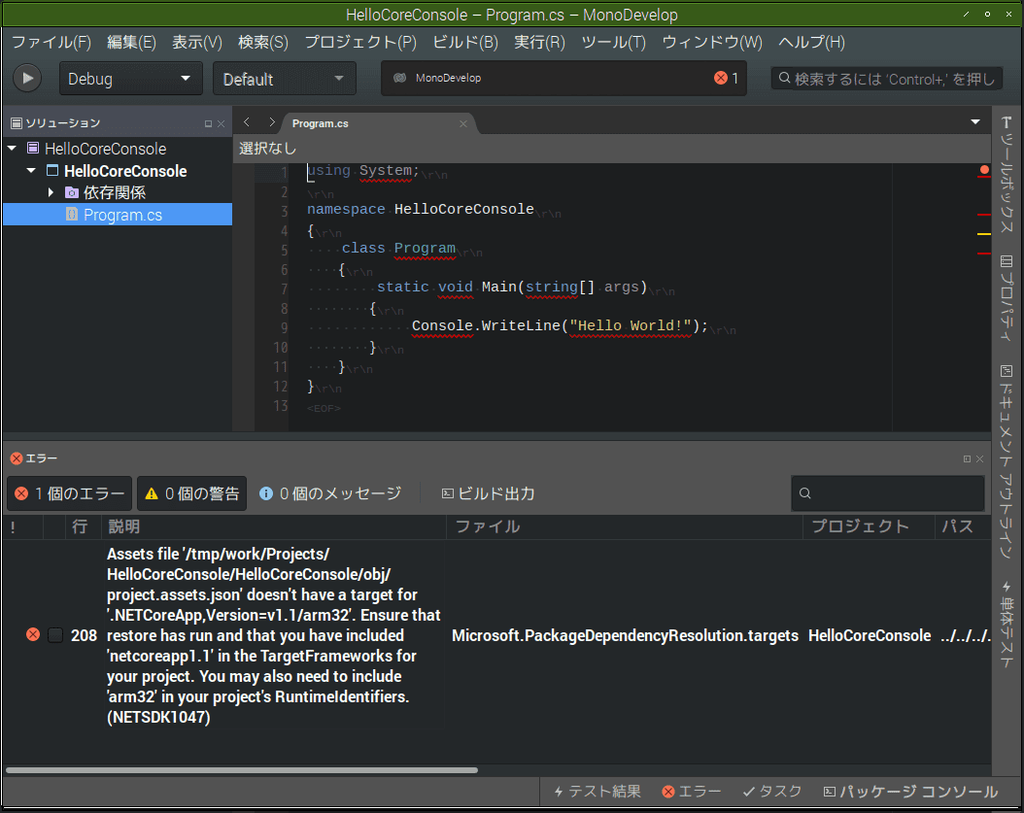Collapse the HelloCoreConsole project tree node

point(30,171)
